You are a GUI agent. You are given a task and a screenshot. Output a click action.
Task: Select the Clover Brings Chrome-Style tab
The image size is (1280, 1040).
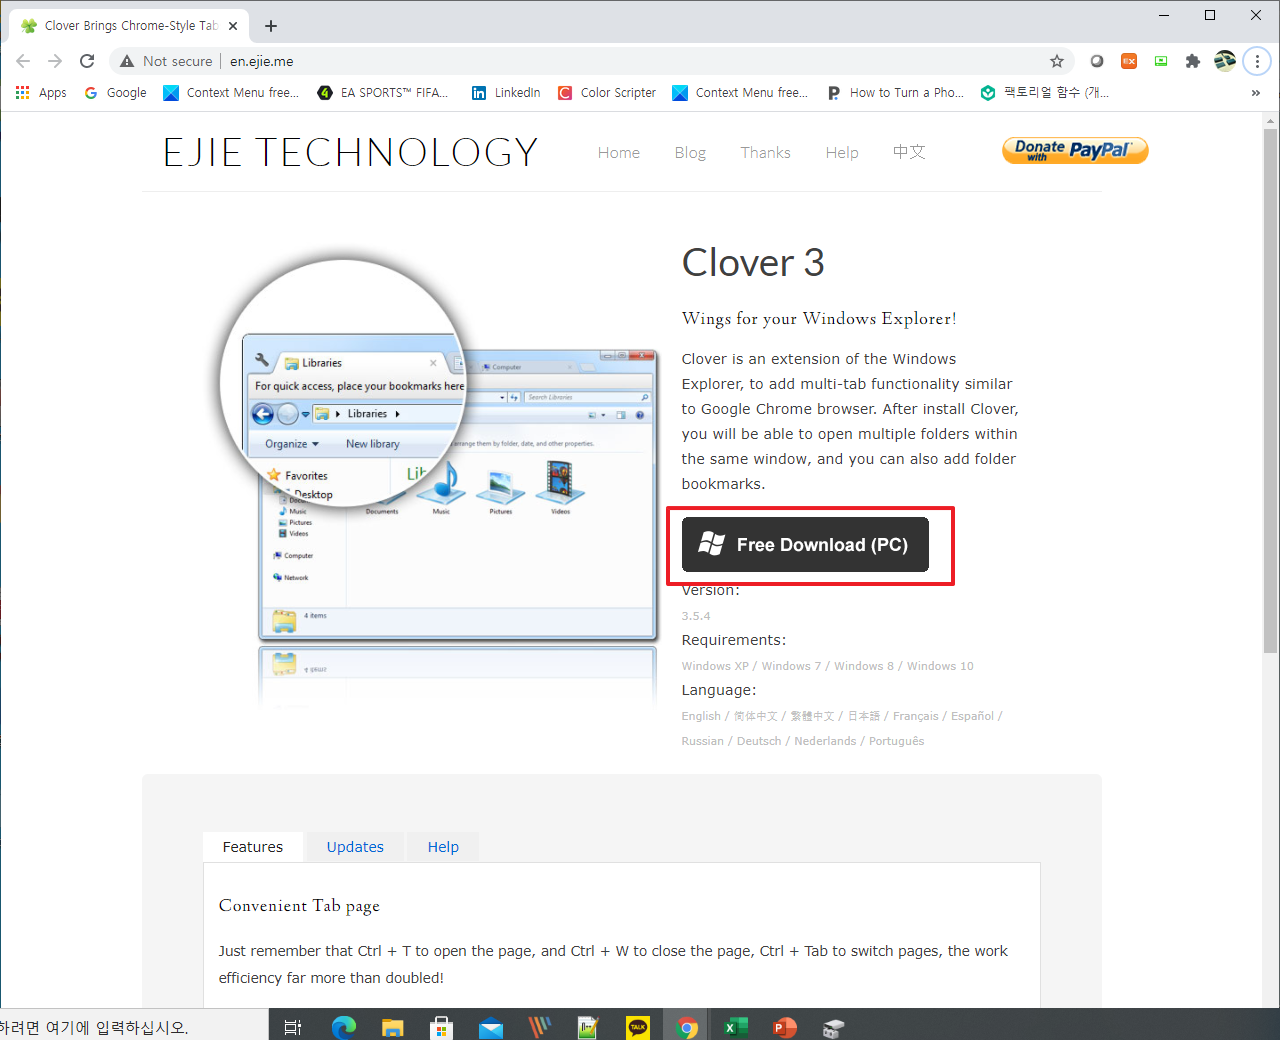point(128,26)
